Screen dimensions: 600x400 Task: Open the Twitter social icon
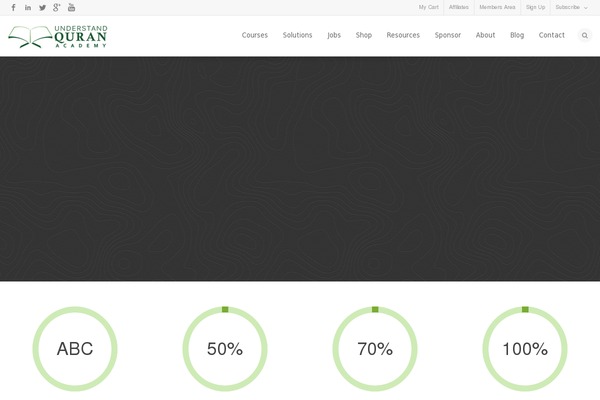42,8
